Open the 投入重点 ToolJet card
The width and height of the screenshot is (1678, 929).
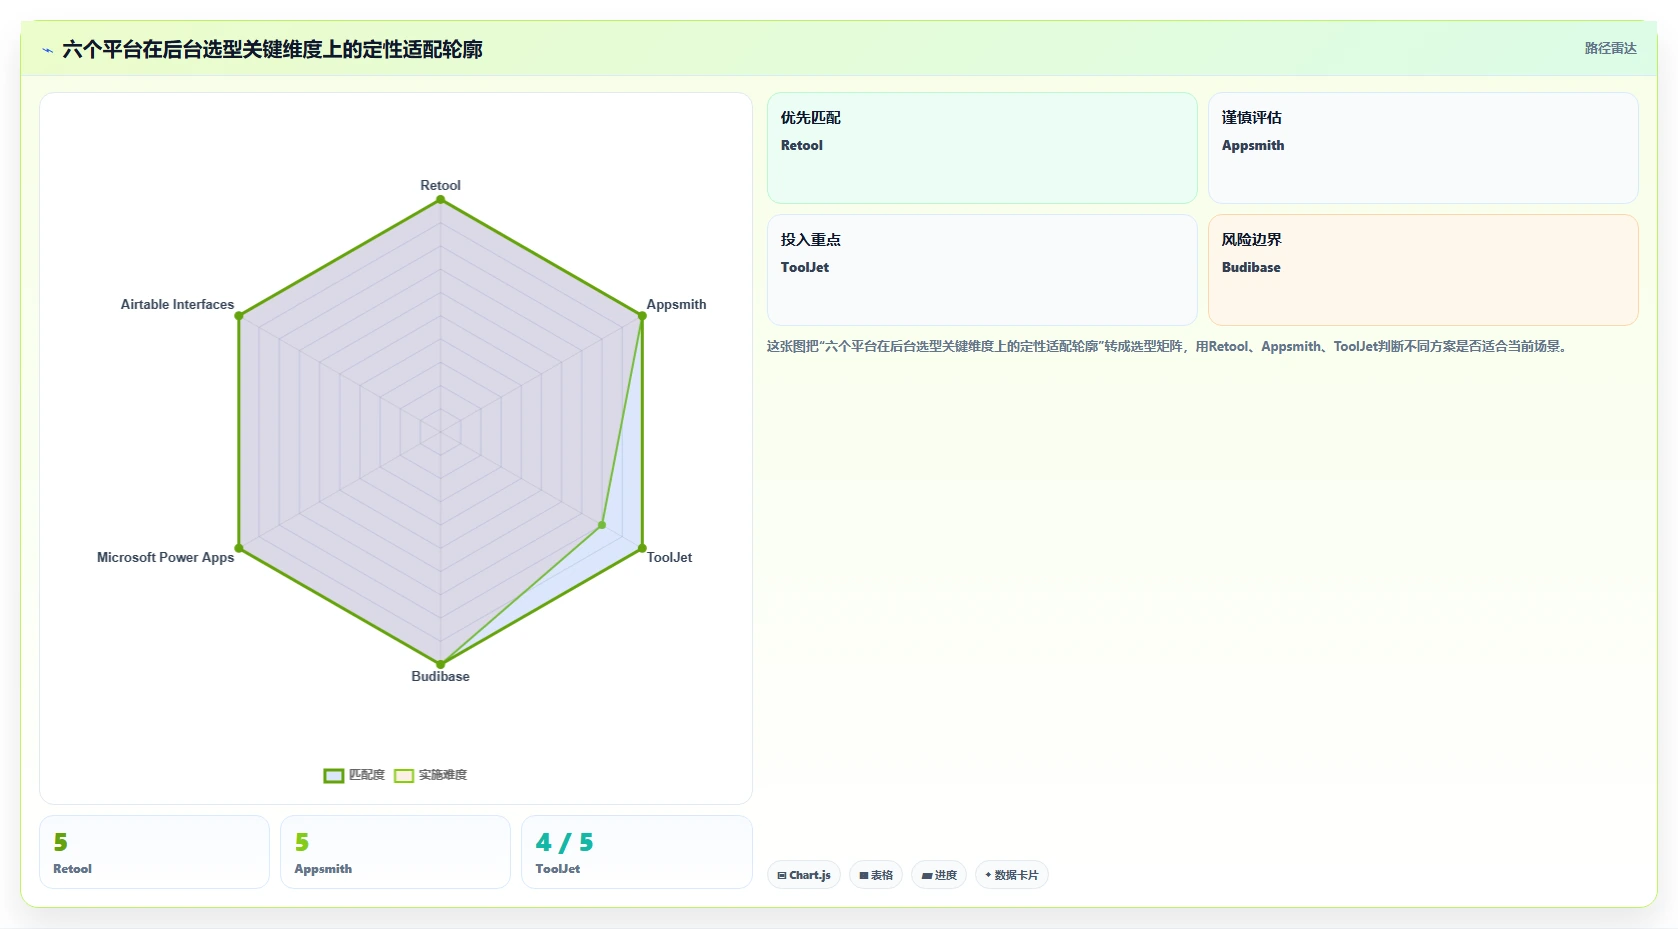(982, 270)
